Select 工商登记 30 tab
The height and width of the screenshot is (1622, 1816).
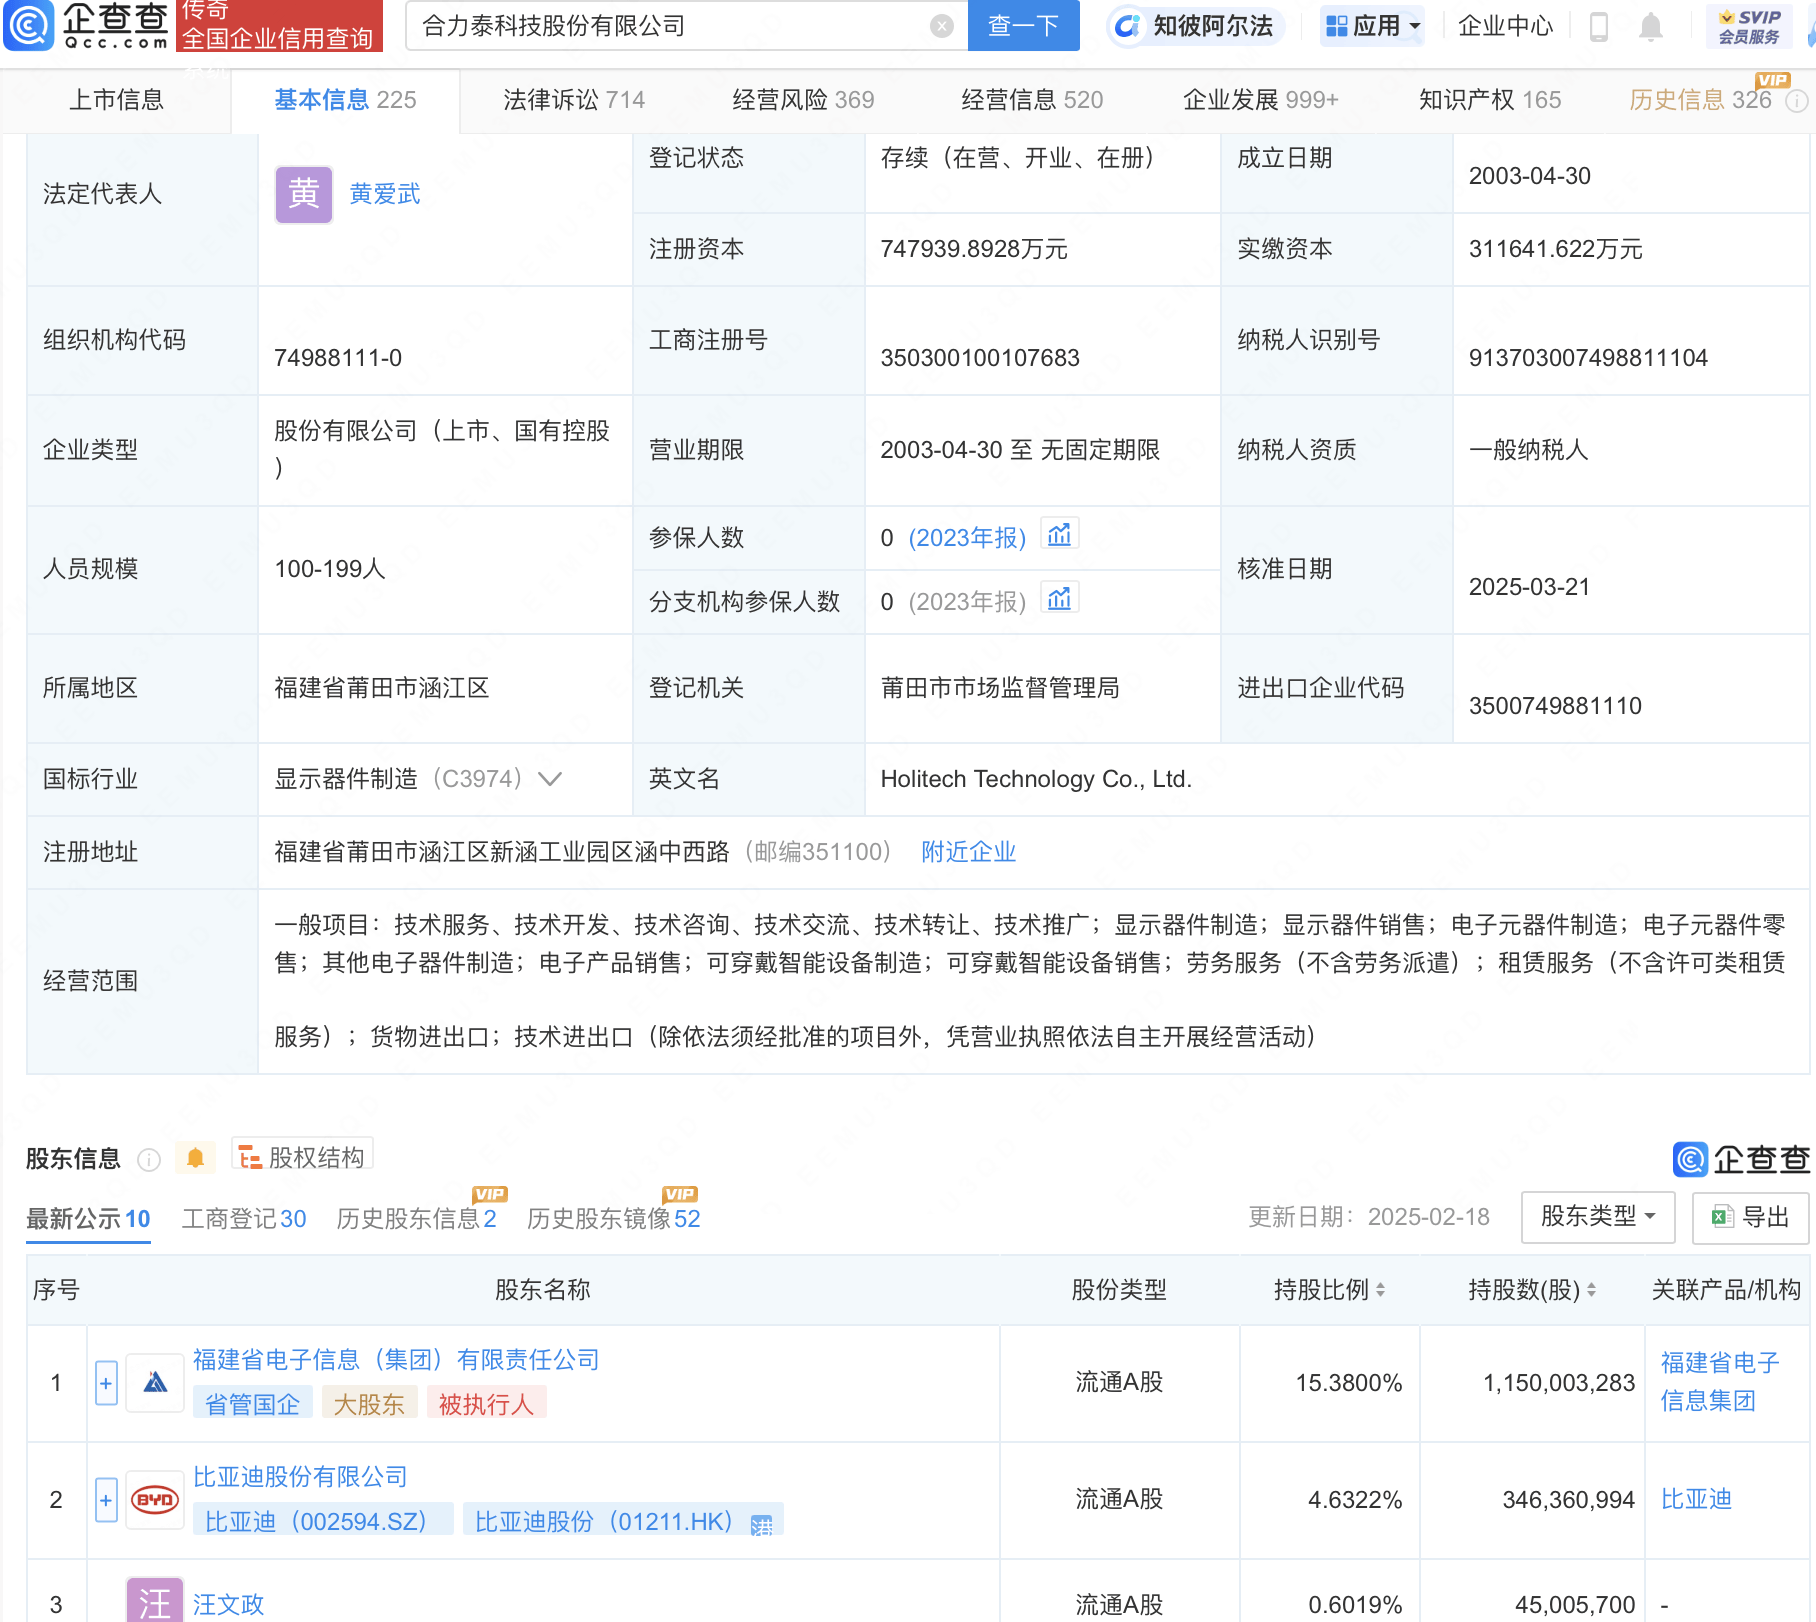pos(244,1219)
